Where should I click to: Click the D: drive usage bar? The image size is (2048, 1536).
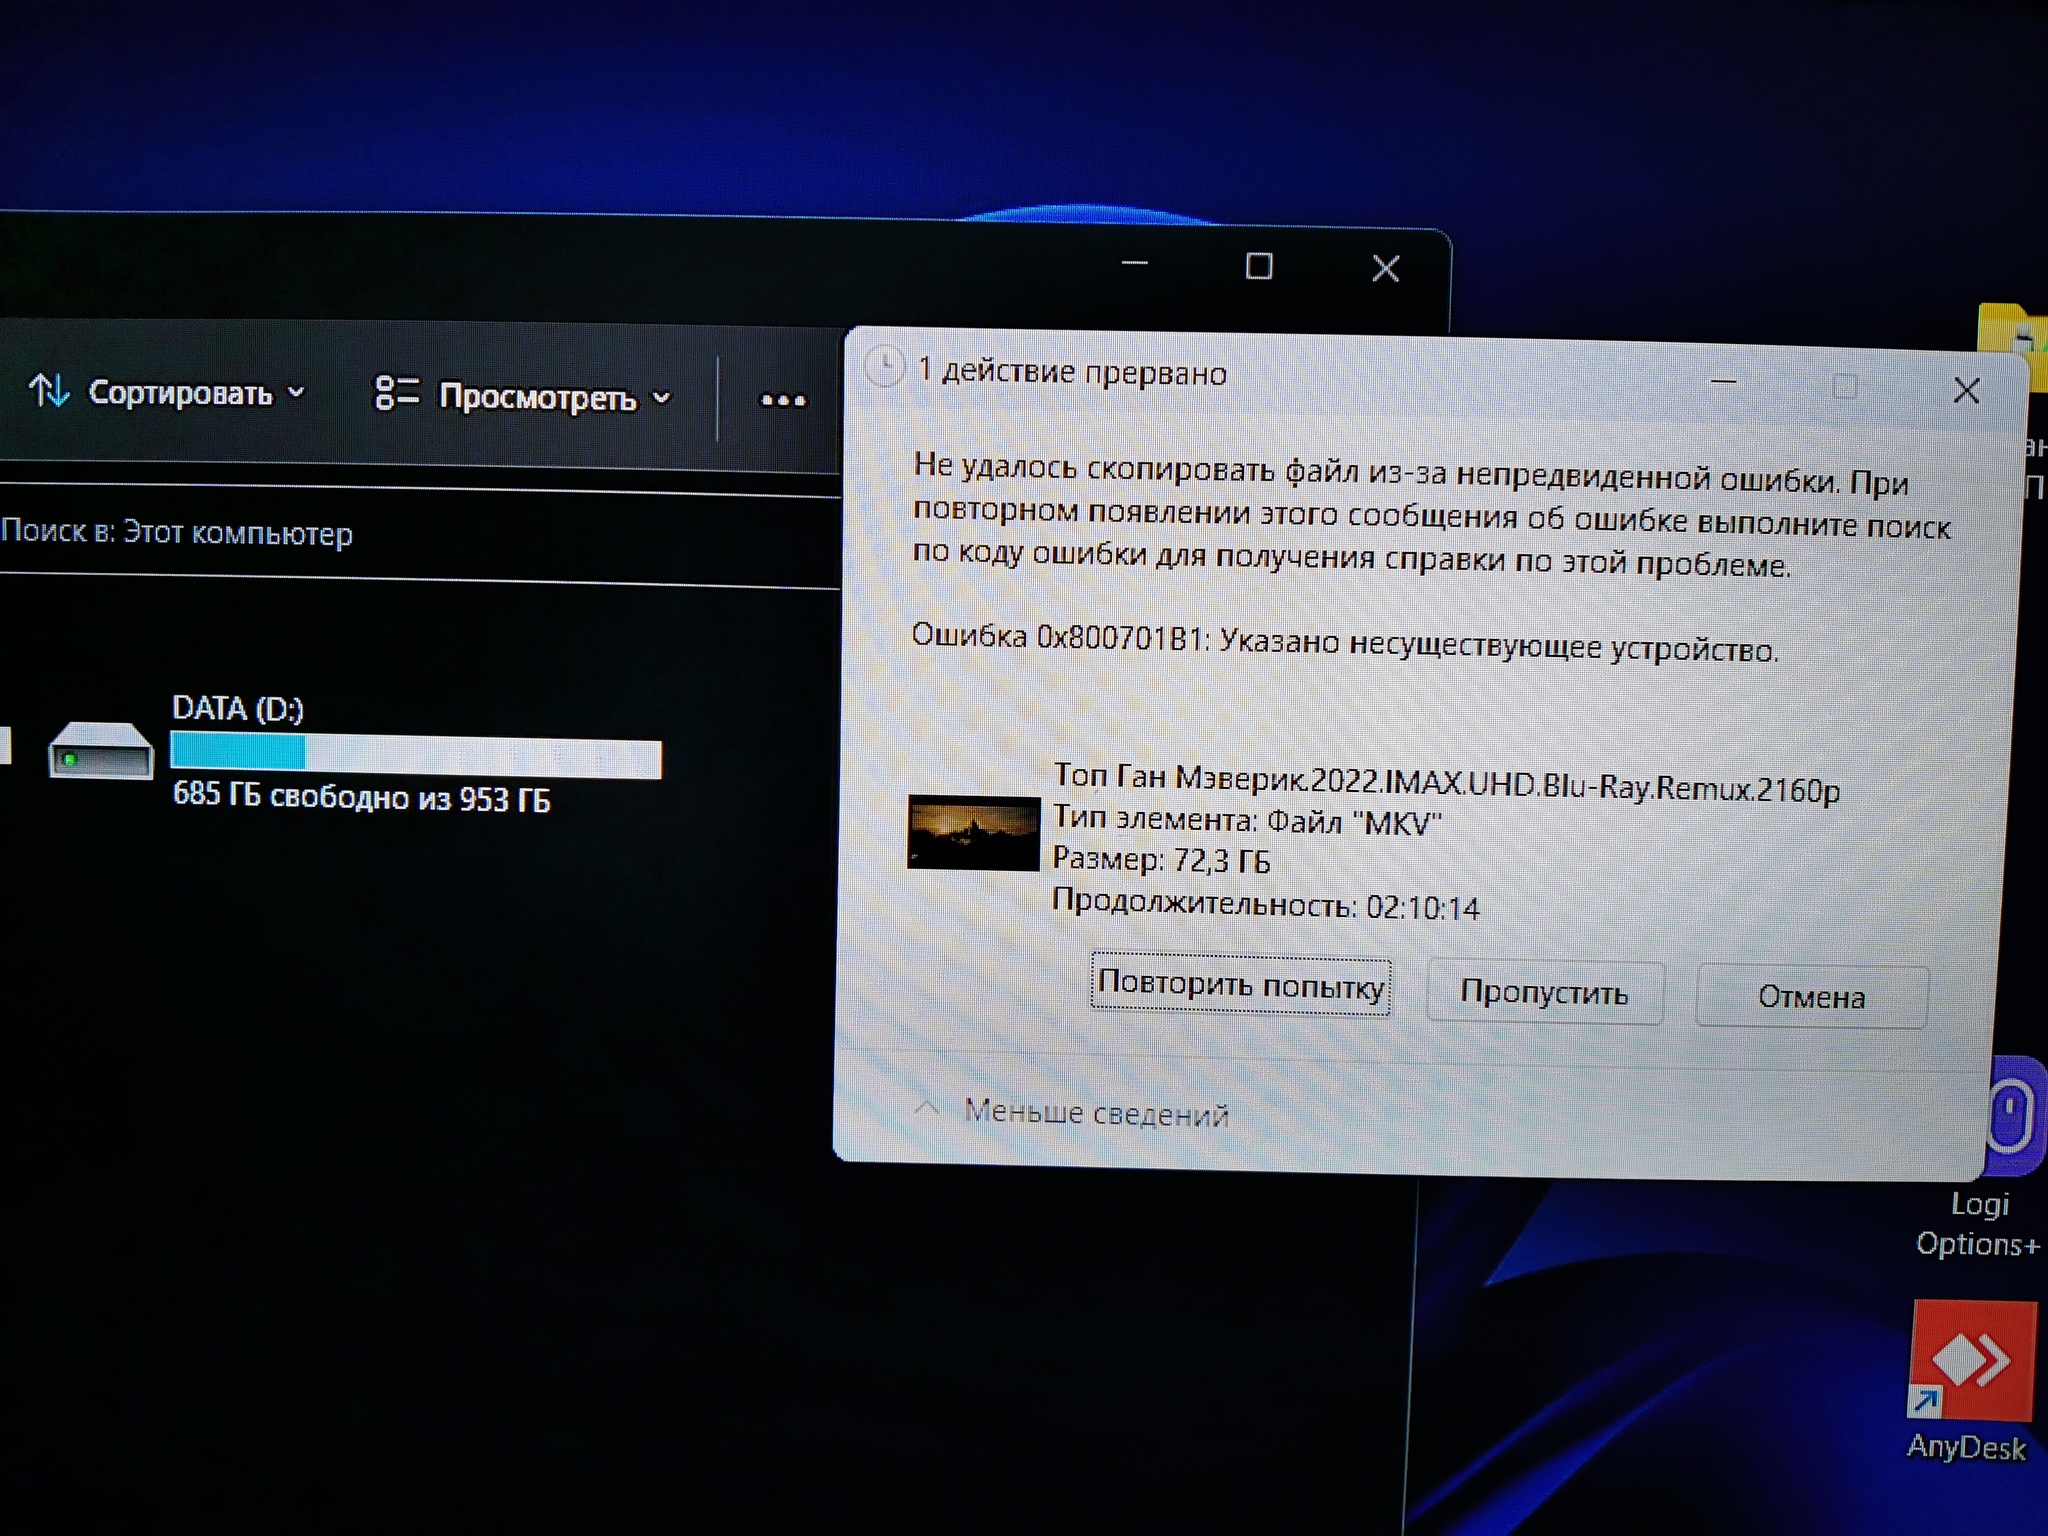[x=415, y=754]
